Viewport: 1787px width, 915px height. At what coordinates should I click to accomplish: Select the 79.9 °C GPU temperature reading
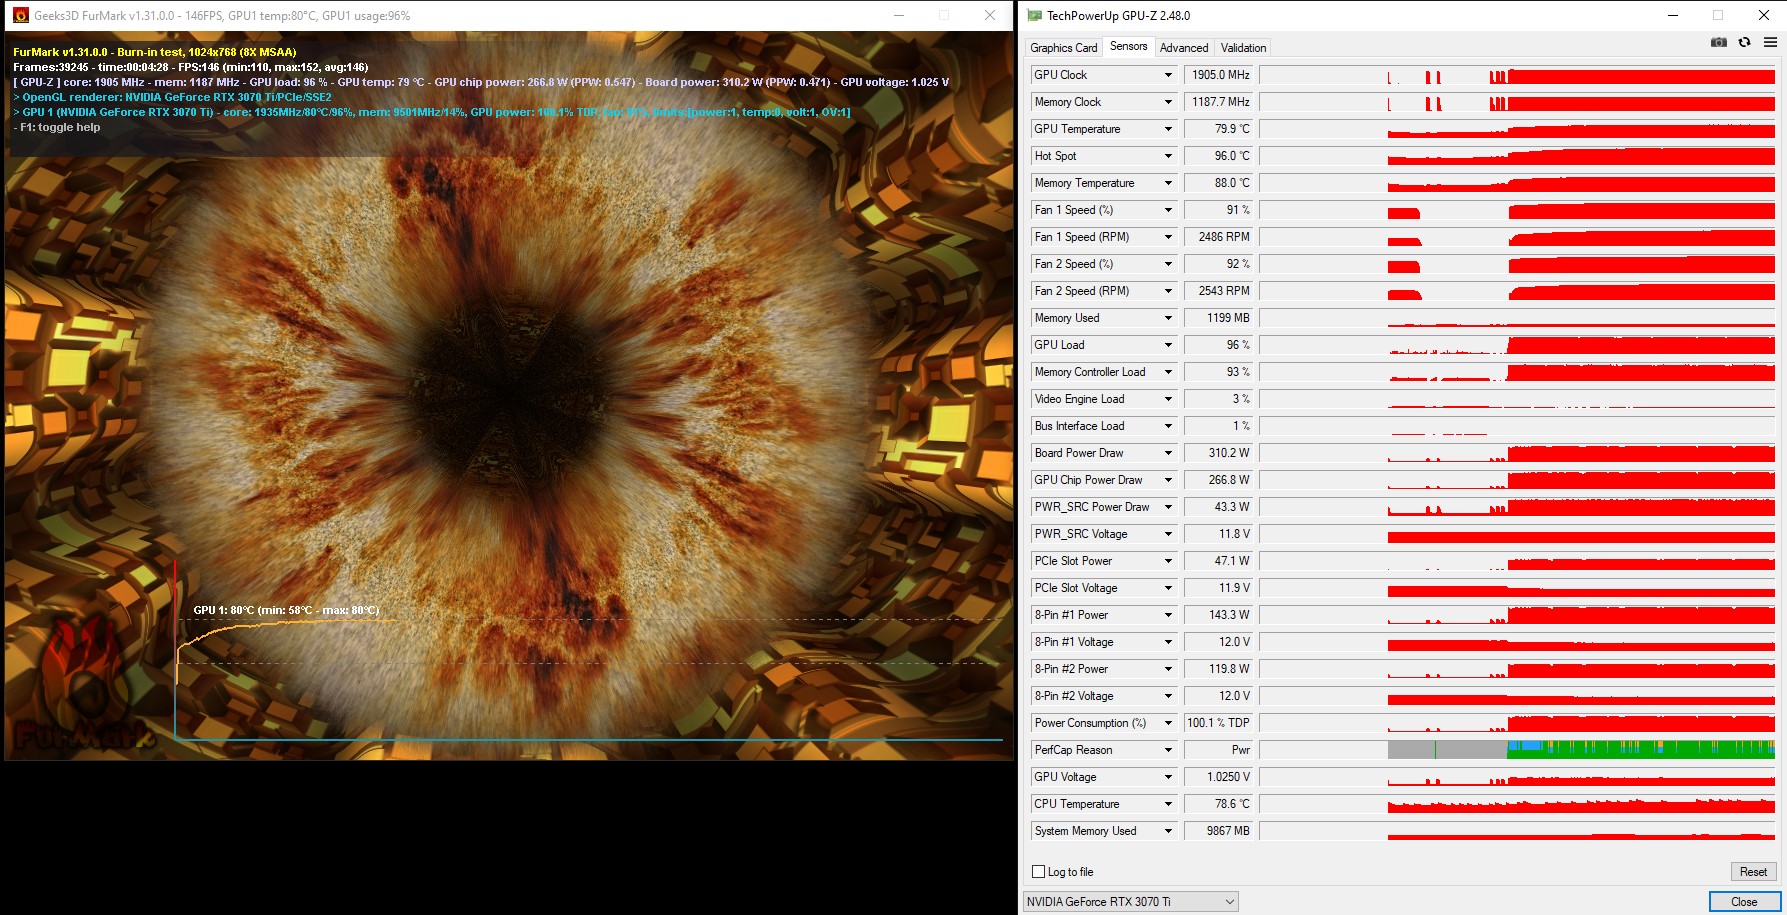(x=1219, y=129)
